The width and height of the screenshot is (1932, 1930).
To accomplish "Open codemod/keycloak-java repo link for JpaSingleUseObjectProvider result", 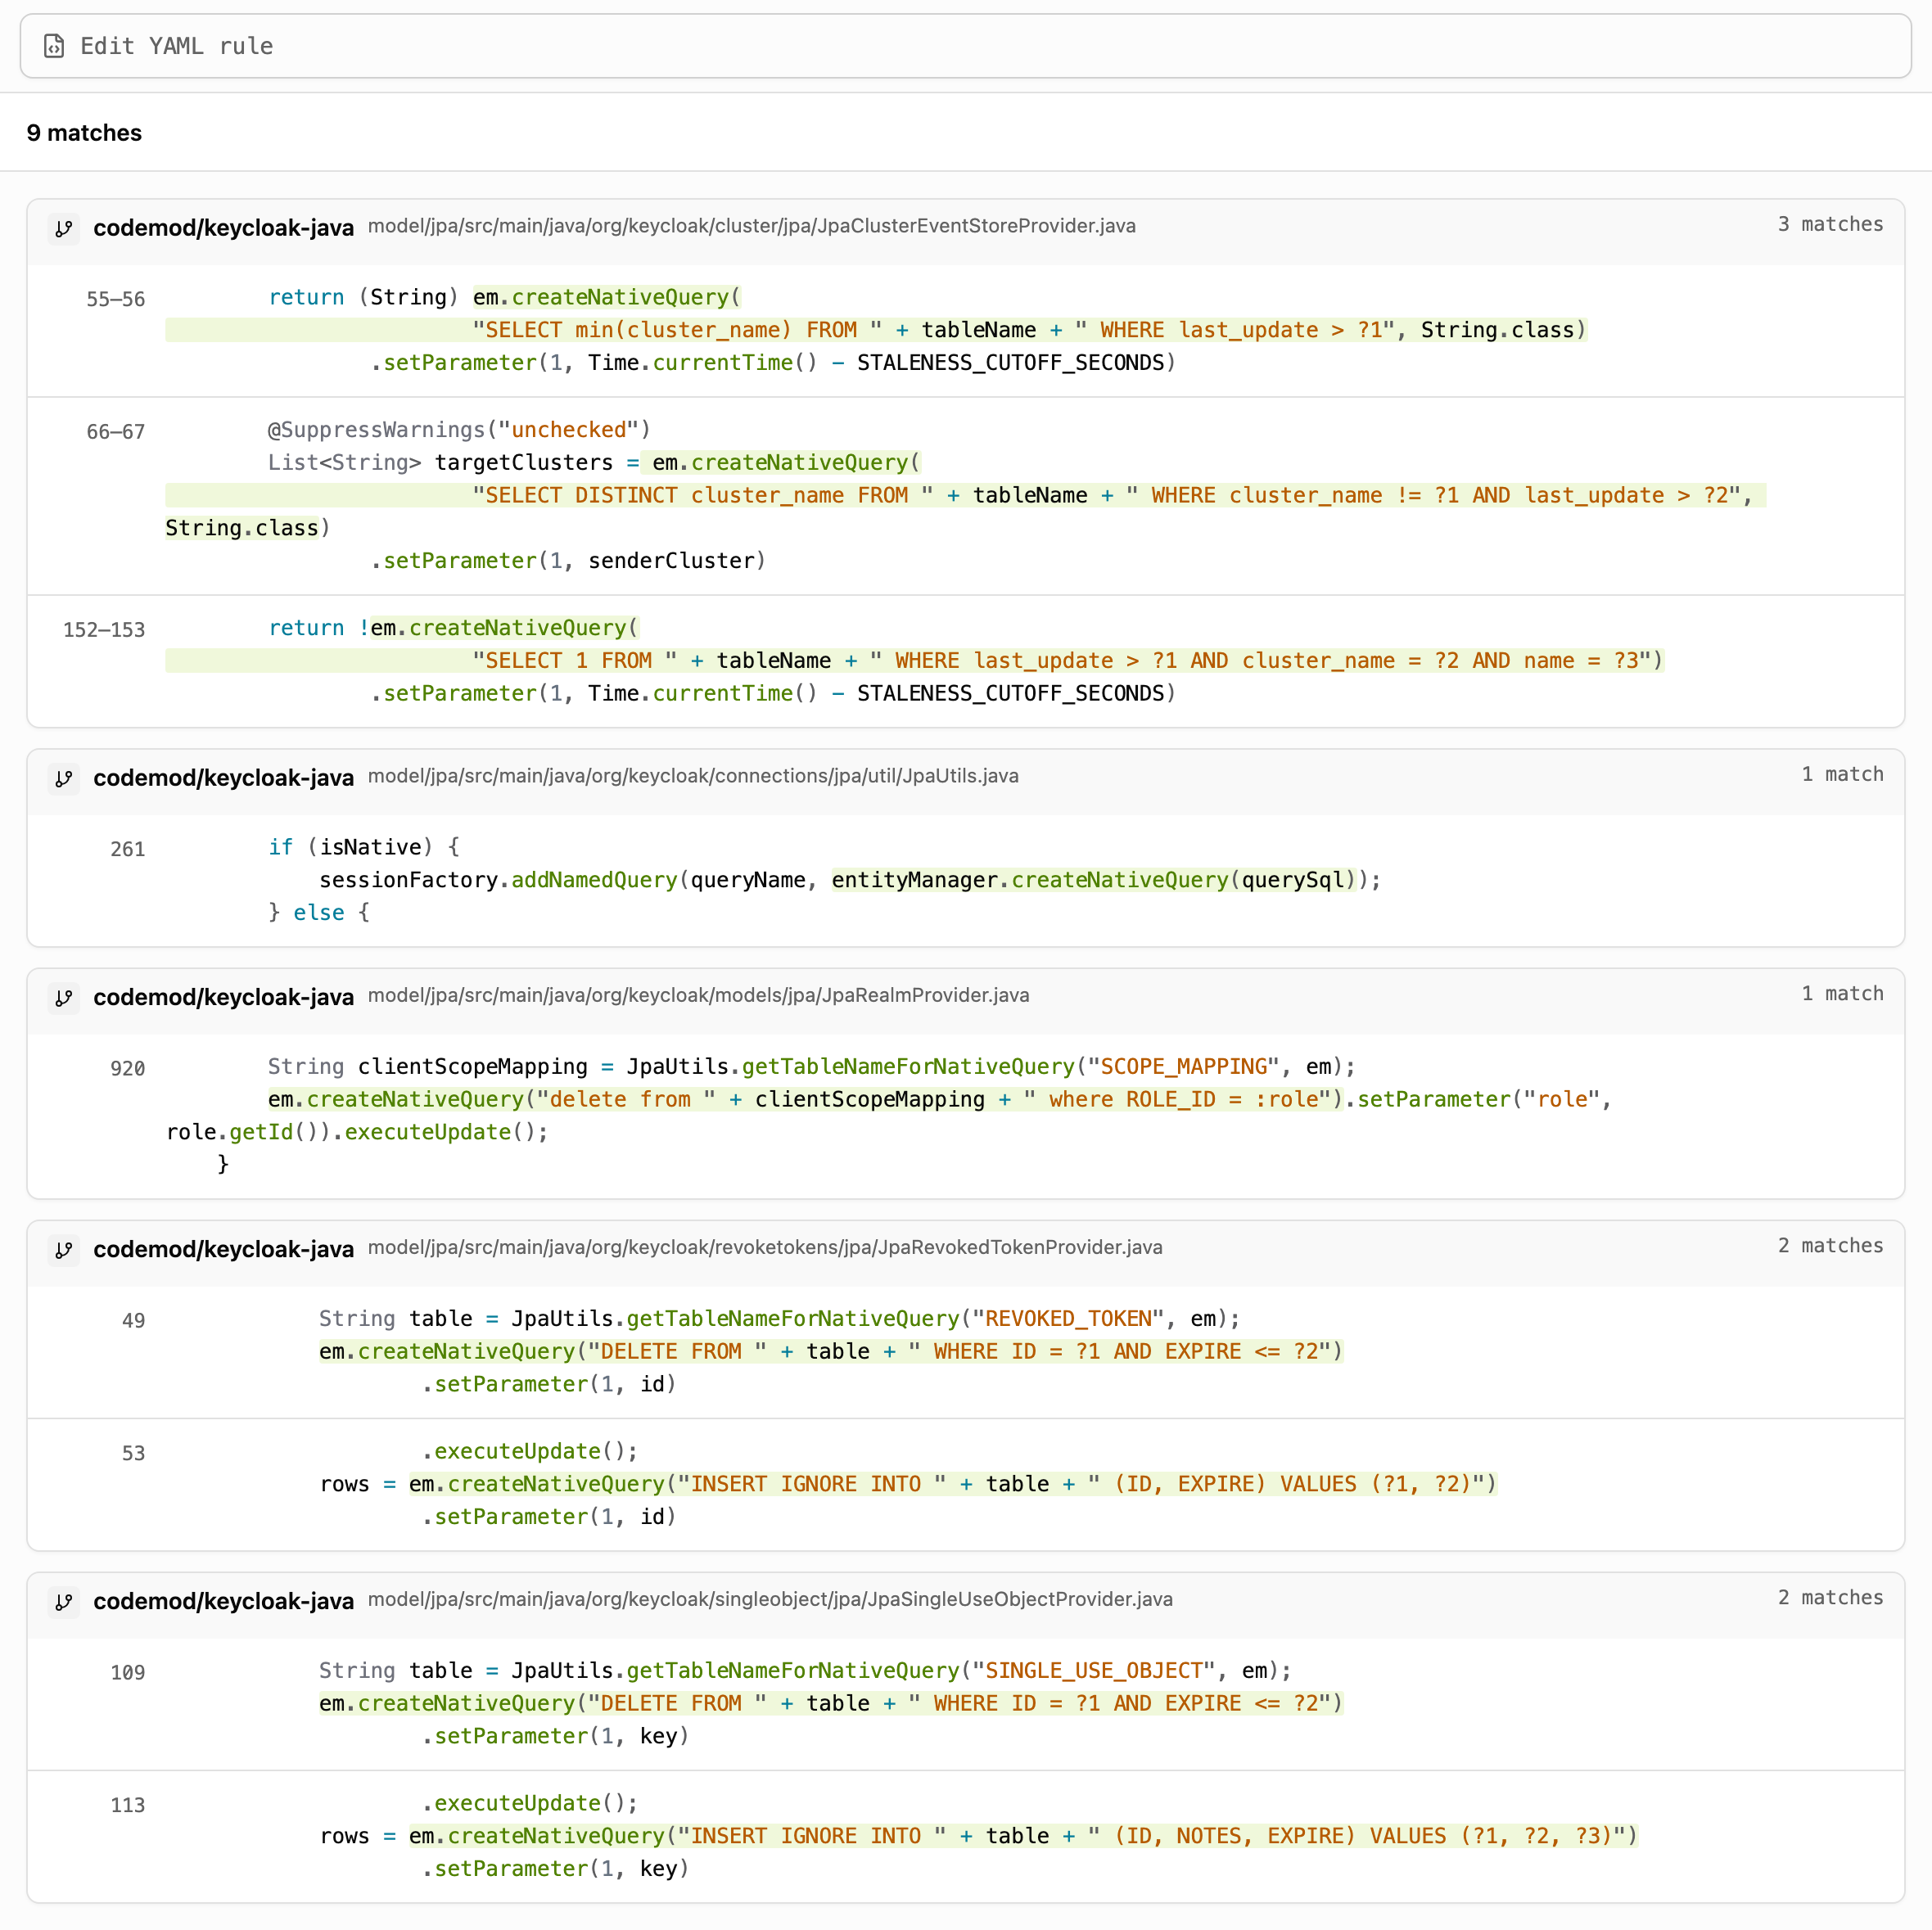I will pos(223,1601).
